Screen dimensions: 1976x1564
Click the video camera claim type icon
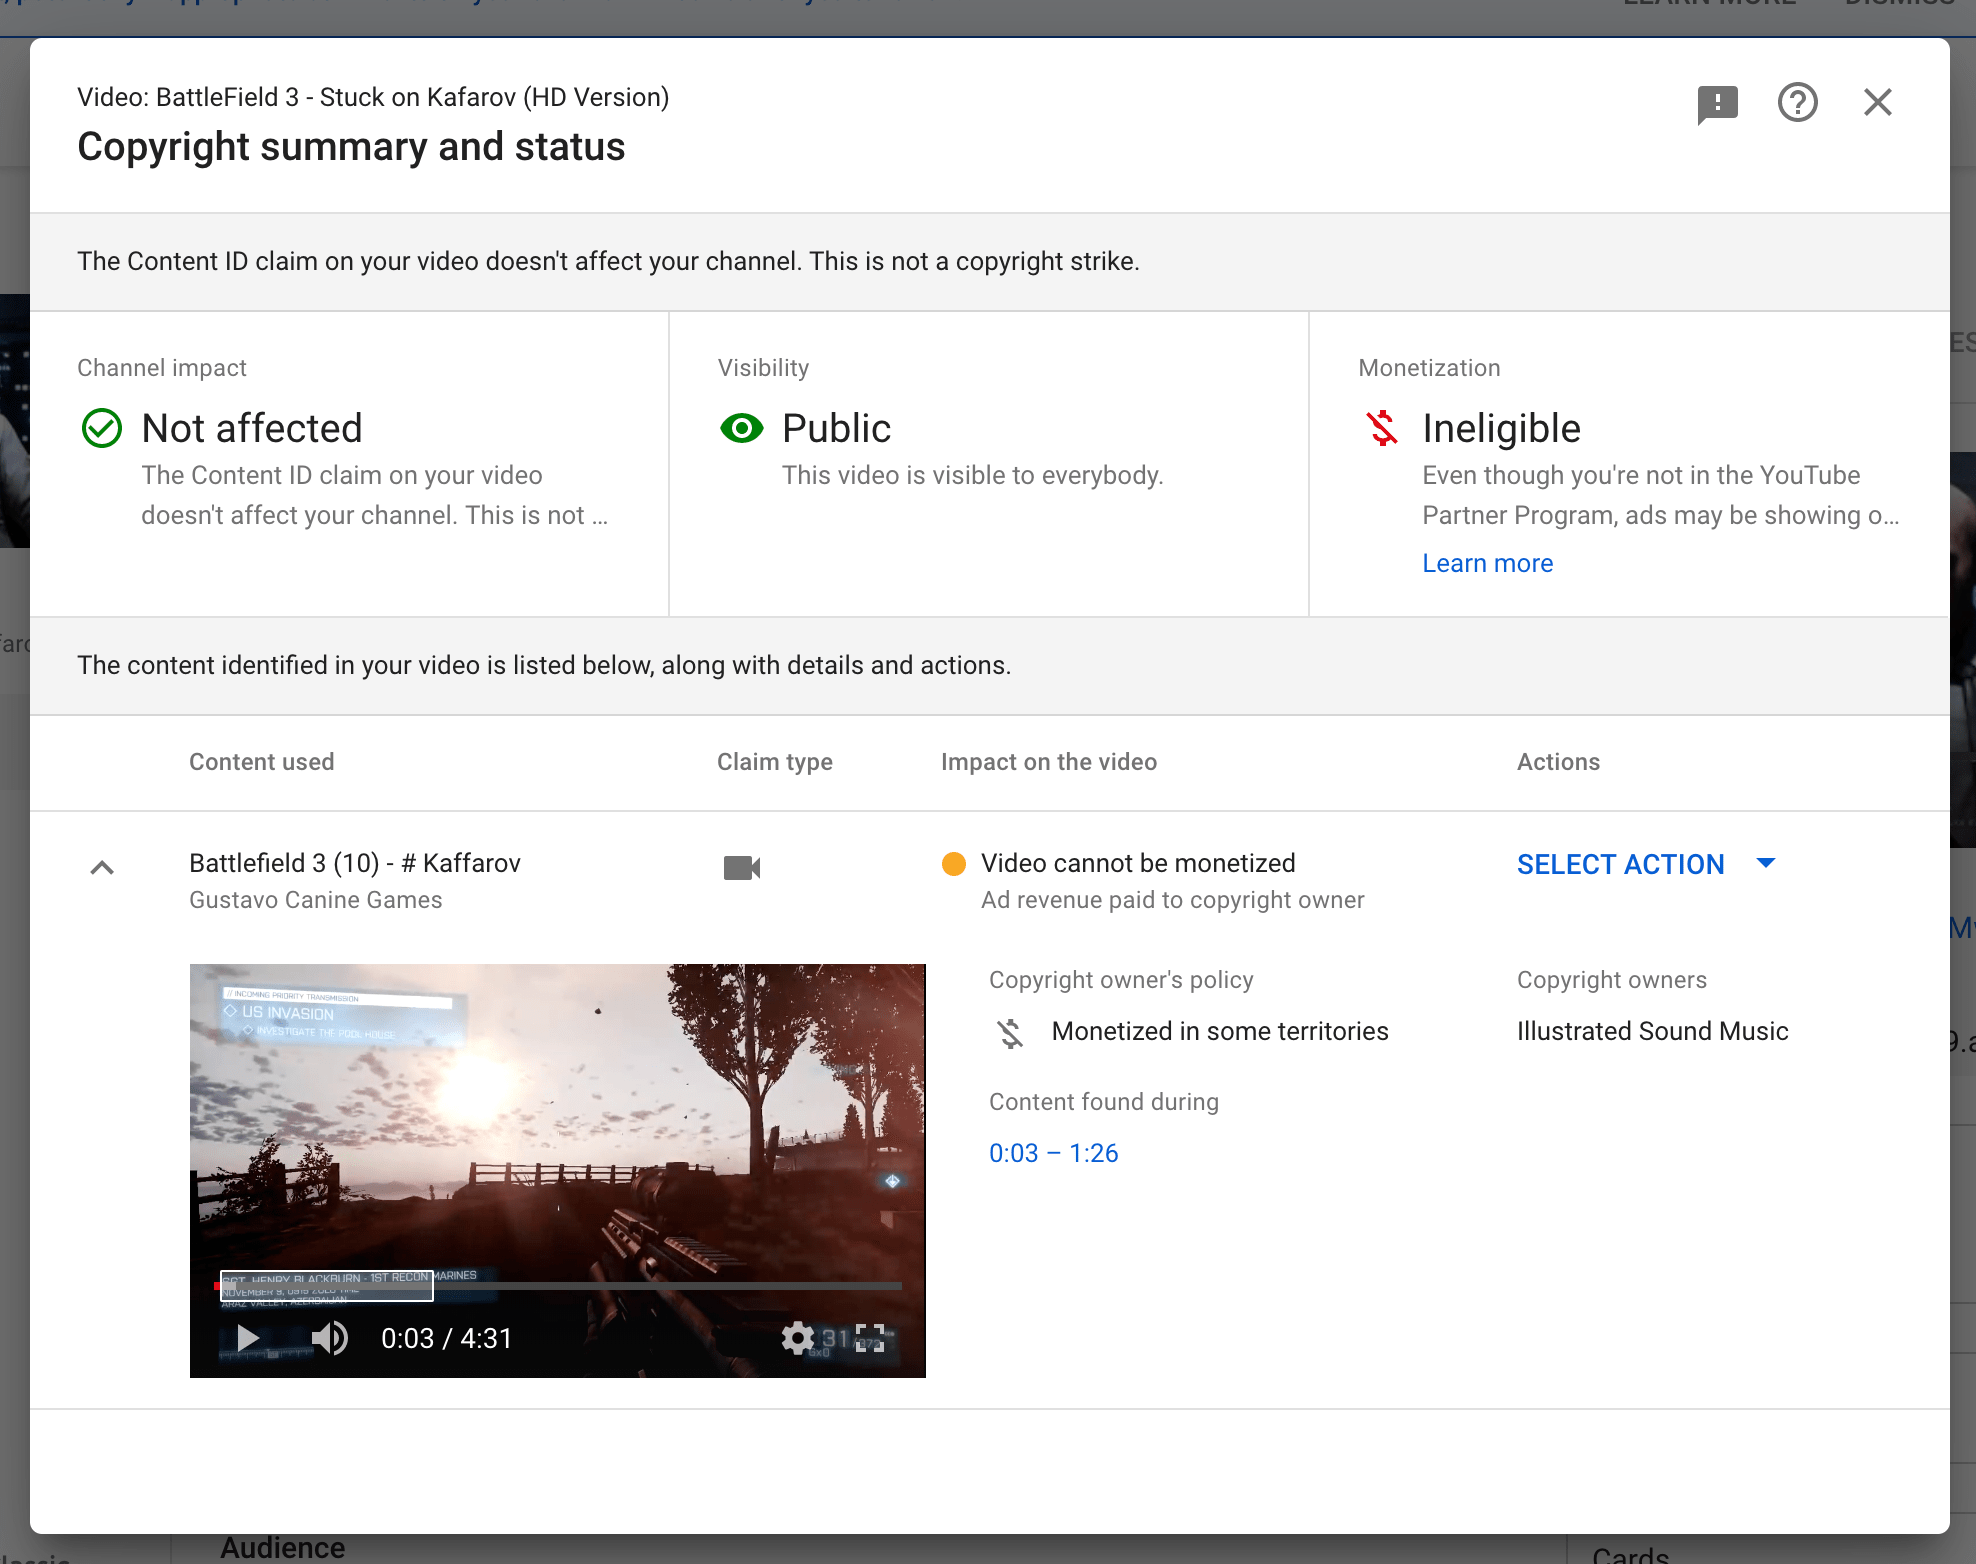pyautogui.click(x=742, y=867)
